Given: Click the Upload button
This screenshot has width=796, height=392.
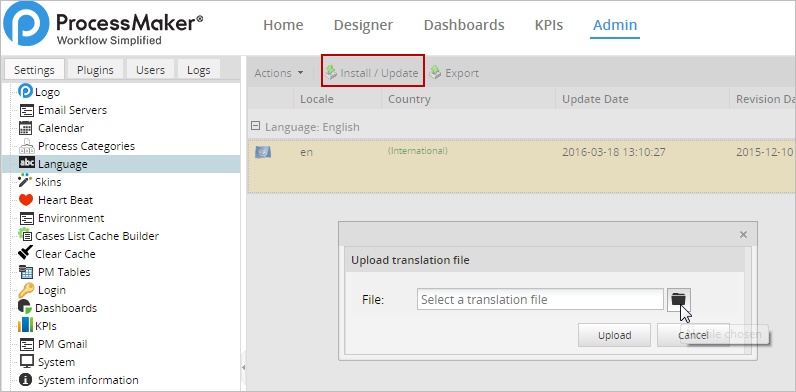Looking at the screenshot, I should (614, 335).
